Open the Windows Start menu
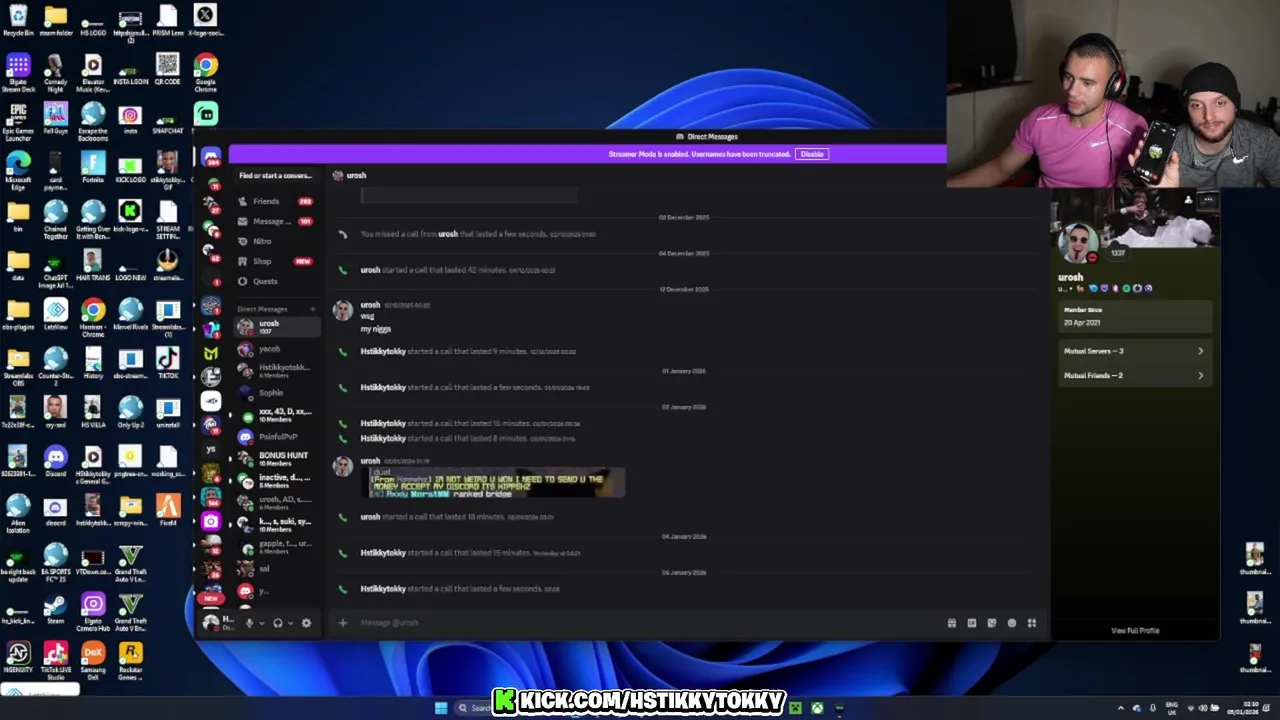This screenshot has height=720, width=1280. point(441,708)
